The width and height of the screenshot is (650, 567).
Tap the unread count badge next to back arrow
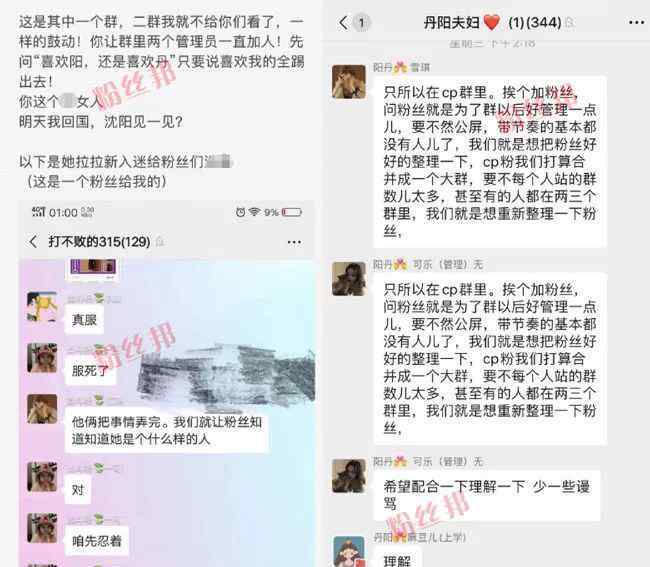point(361,23)
